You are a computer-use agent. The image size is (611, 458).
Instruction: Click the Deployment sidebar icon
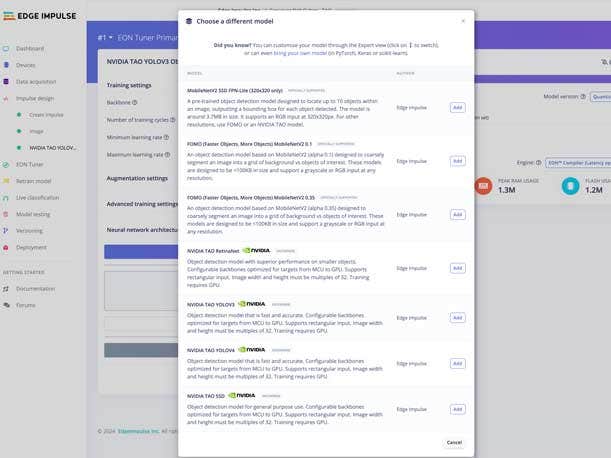click(x=7, y=247)
